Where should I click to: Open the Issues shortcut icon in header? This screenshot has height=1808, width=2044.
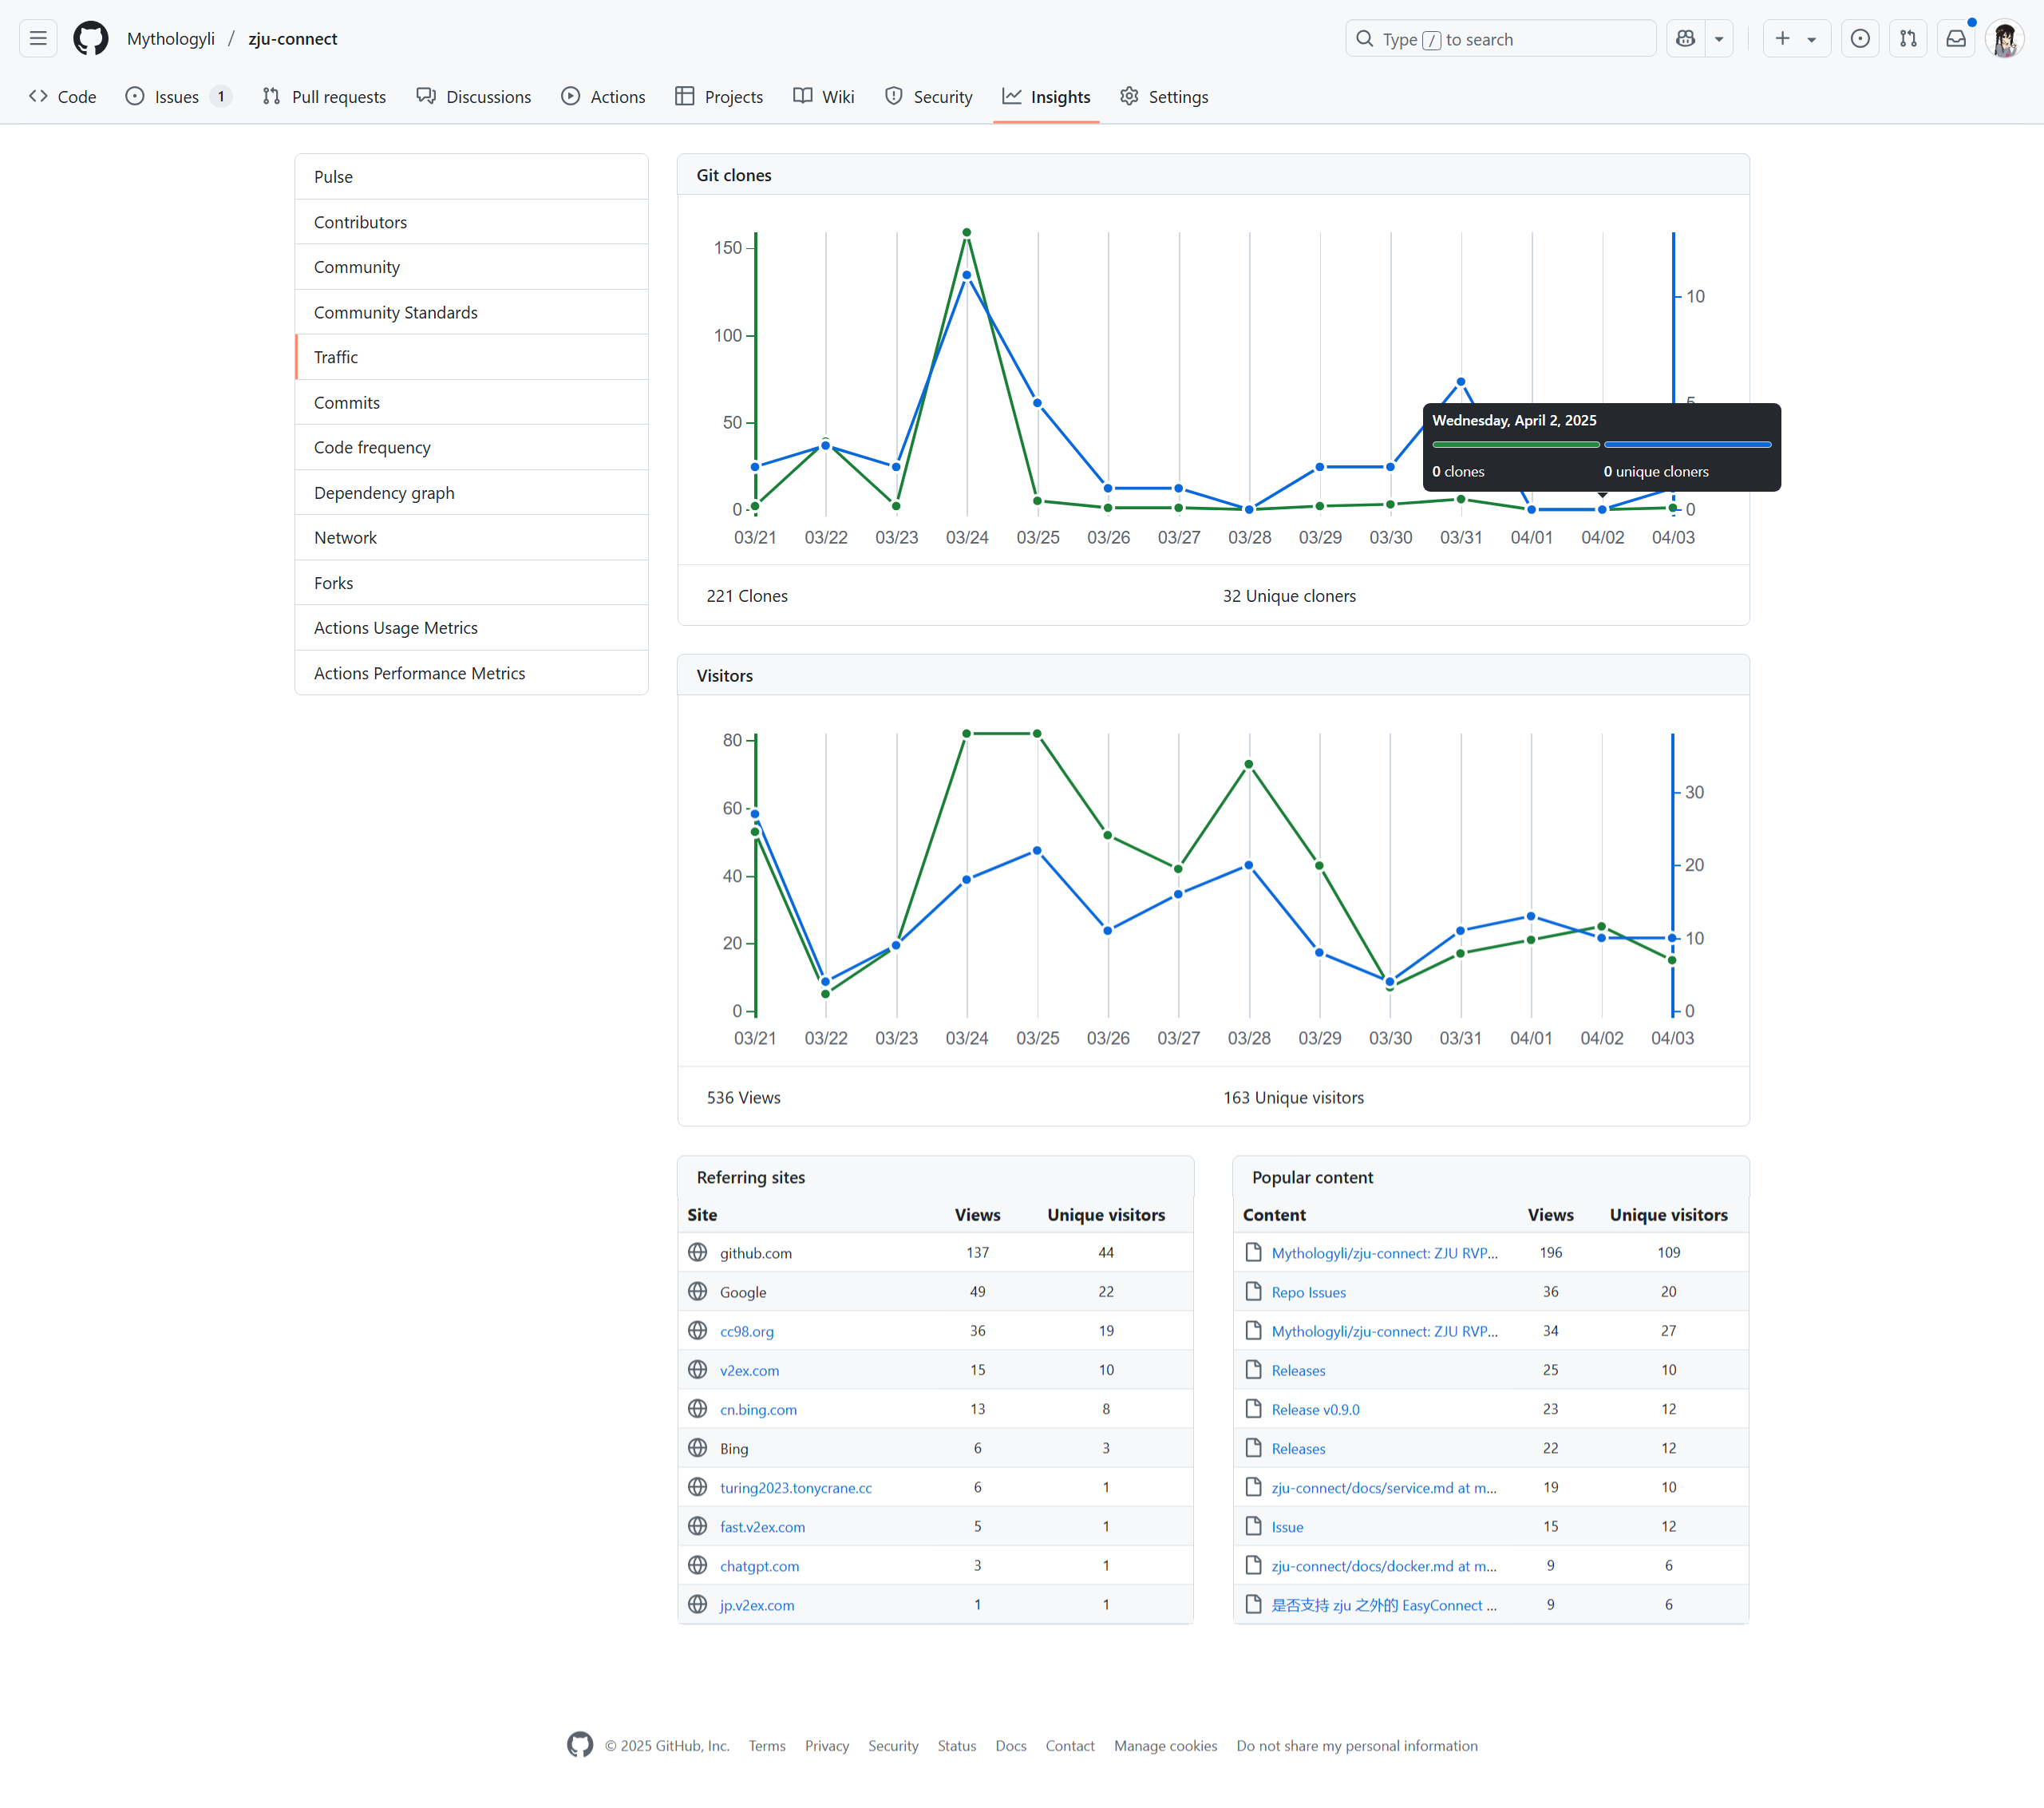pos(1860,39)
